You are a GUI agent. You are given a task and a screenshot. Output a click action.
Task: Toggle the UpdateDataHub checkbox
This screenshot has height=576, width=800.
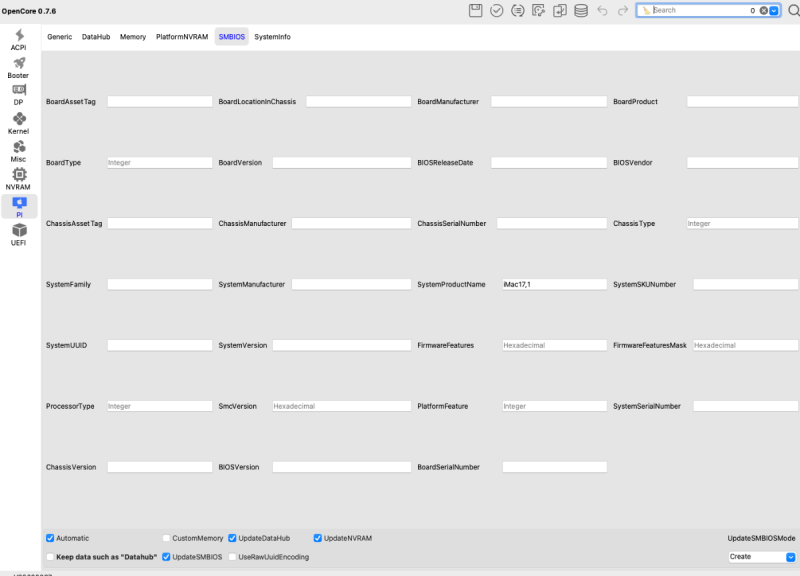232,538
